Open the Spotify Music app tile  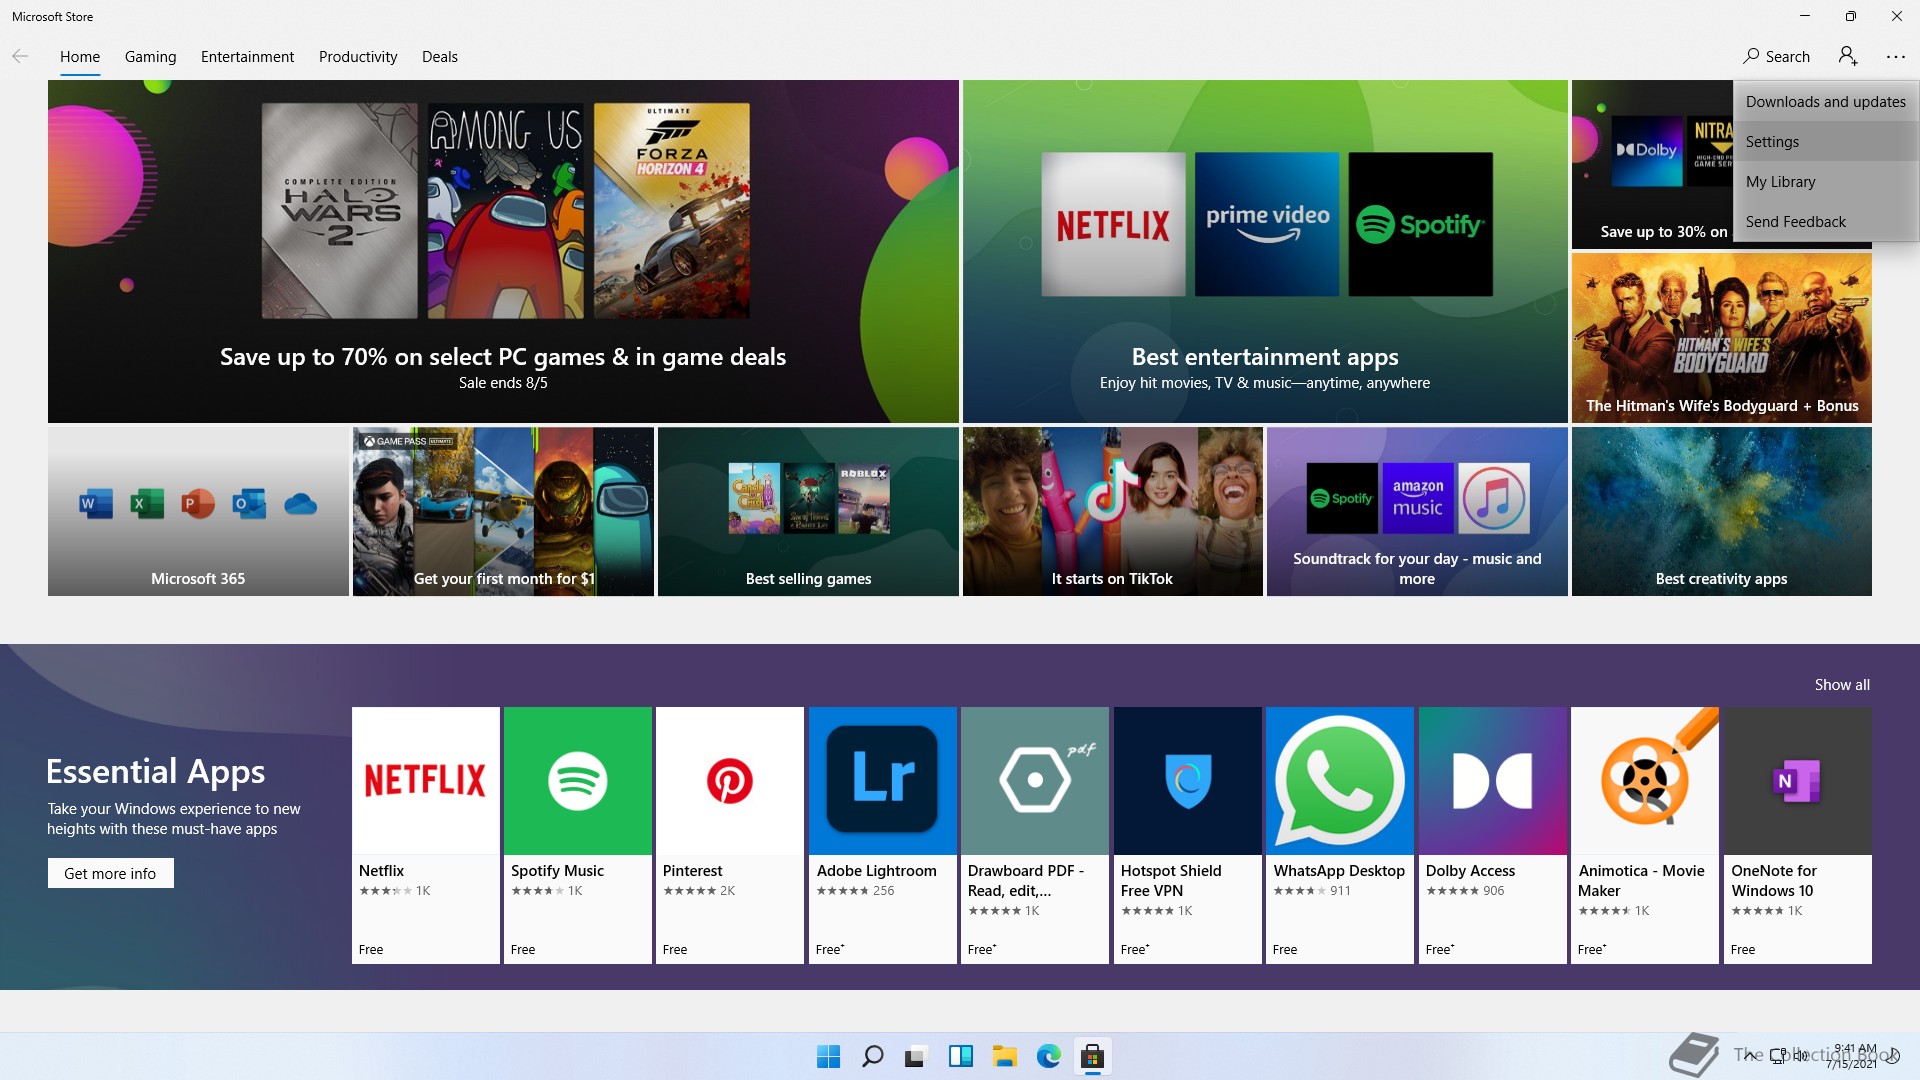[x=578, y=835]
